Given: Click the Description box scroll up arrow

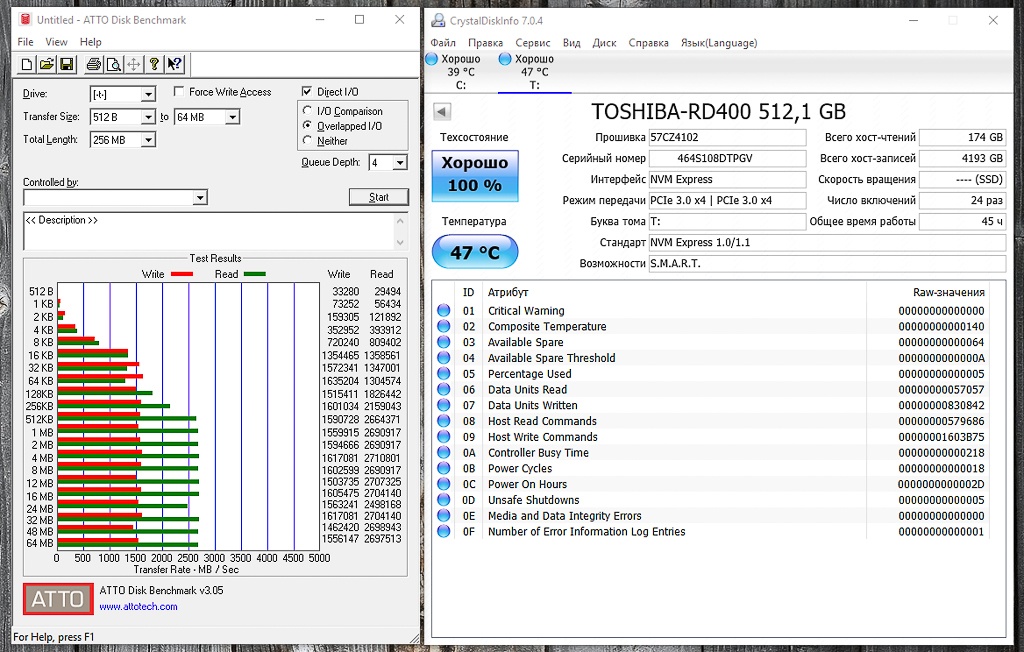Looking at the screenshot, I should click(x=400, y=220).
